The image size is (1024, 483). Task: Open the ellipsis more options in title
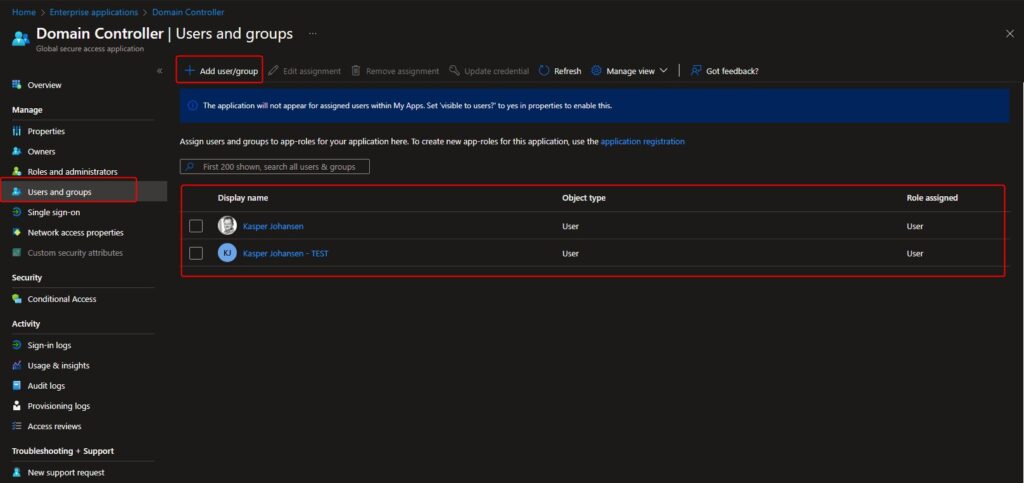pos(313,33)
